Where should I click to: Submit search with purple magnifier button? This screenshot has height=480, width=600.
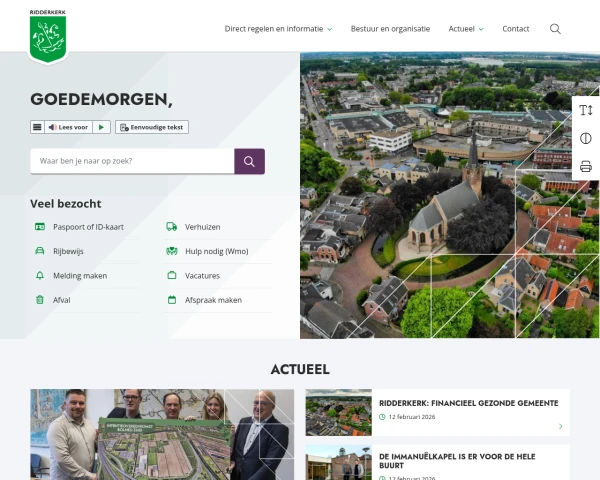249,161
